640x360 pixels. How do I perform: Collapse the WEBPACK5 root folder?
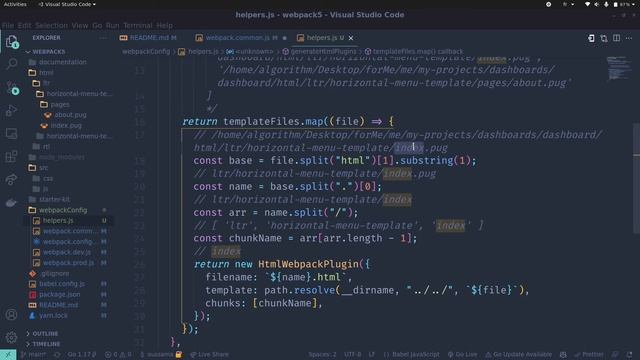tap(49, 52)
